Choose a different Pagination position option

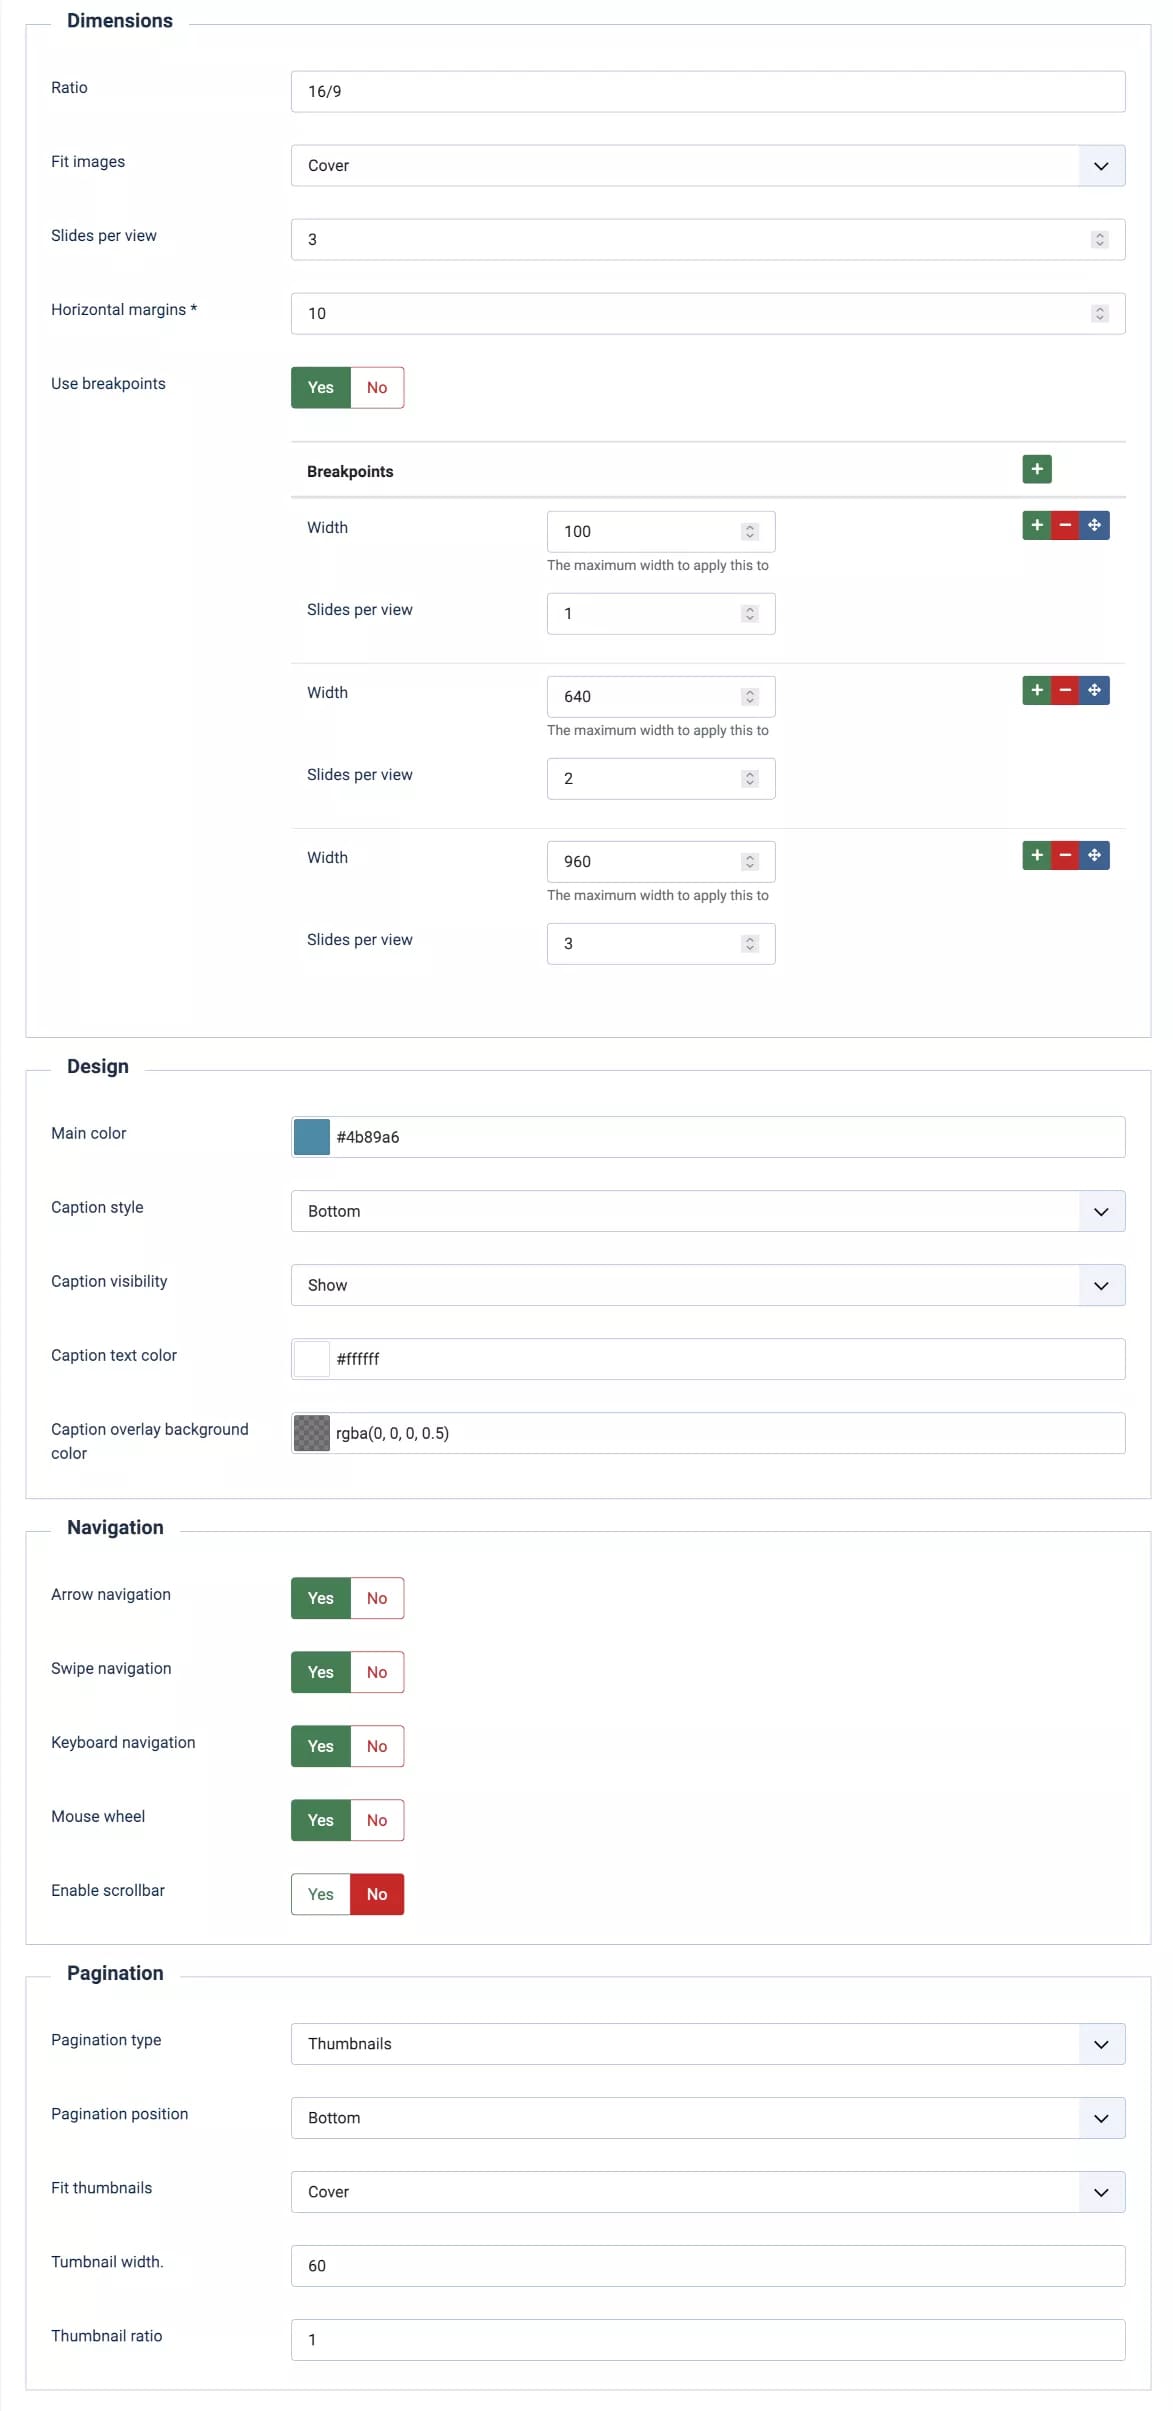click(x=707, y=2118)
